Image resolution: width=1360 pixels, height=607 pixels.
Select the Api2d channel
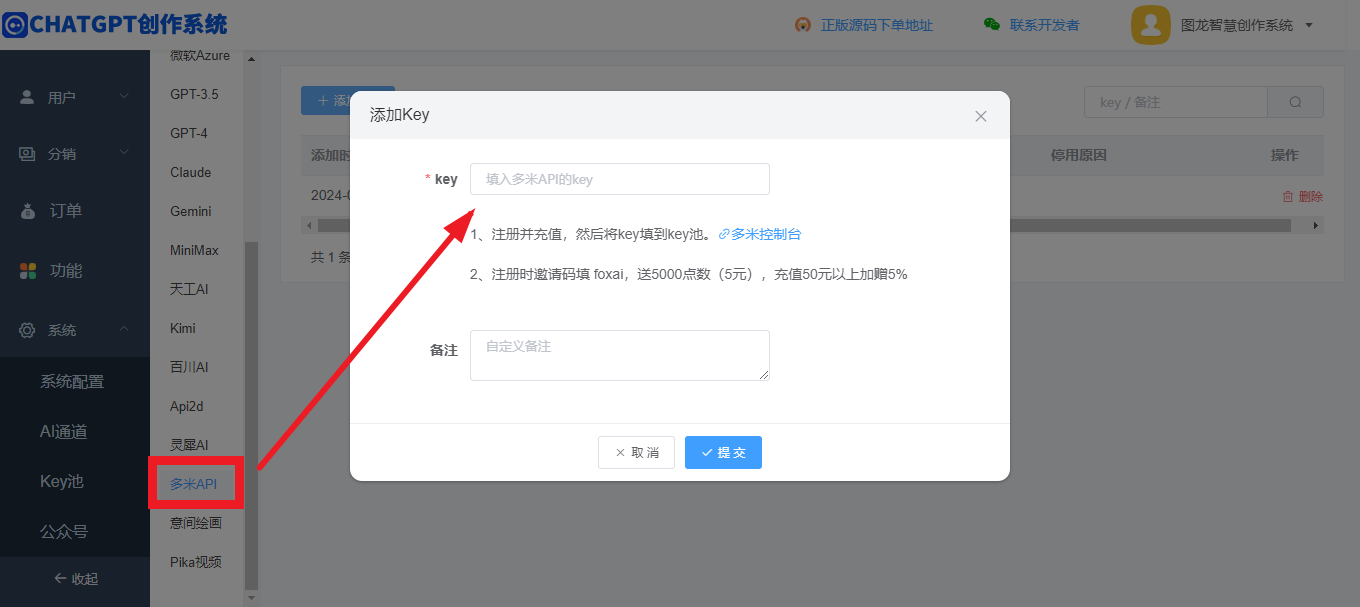tap(189, 406)
